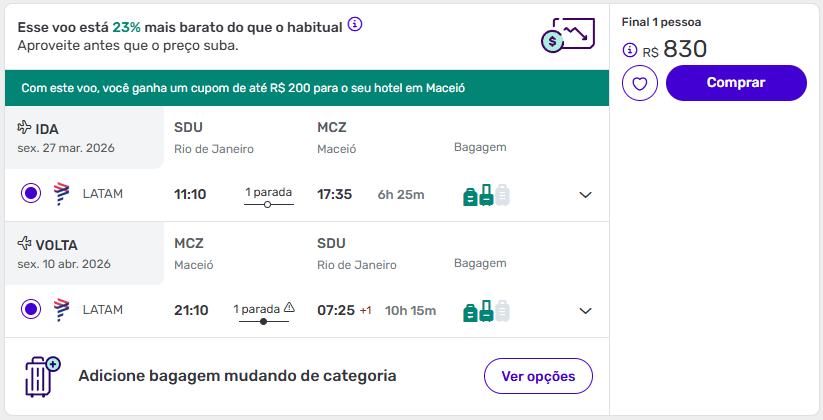Expand outbound flight details chevron
Screen dimensions: 823x420
[x=586, y=195]
